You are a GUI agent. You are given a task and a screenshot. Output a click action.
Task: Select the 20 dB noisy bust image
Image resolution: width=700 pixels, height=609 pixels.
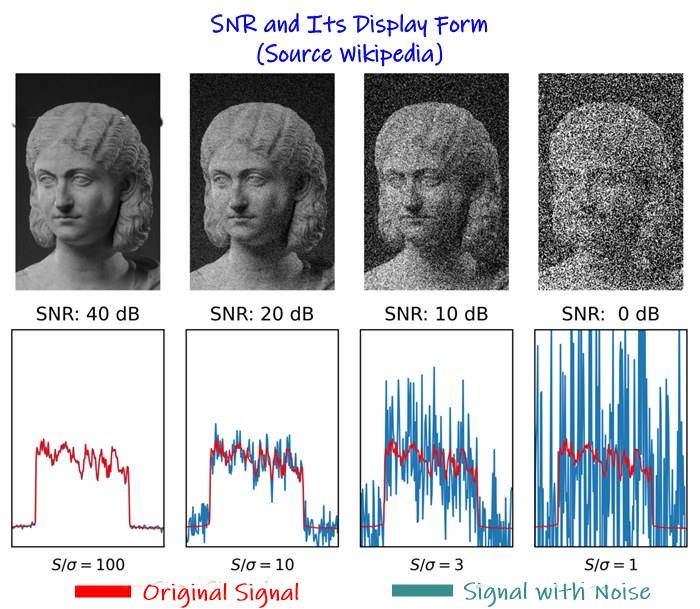coord(262,182)
